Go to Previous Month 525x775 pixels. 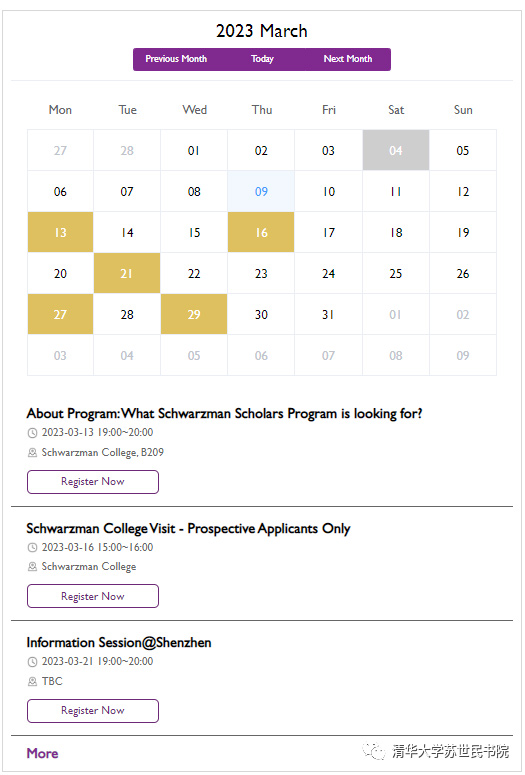pos(176,59)
